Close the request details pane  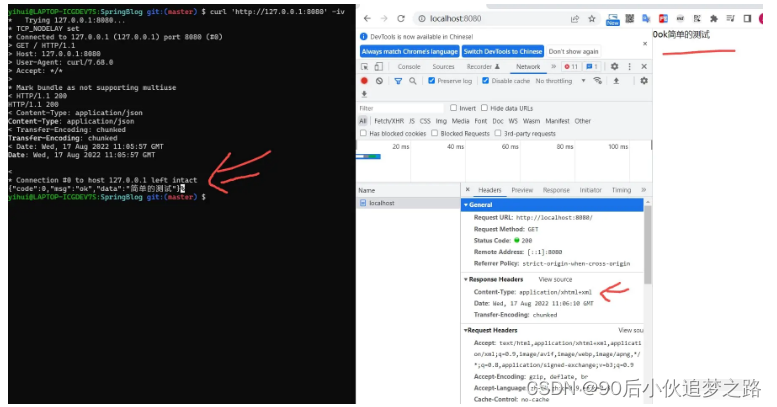(x=467, y=189)
